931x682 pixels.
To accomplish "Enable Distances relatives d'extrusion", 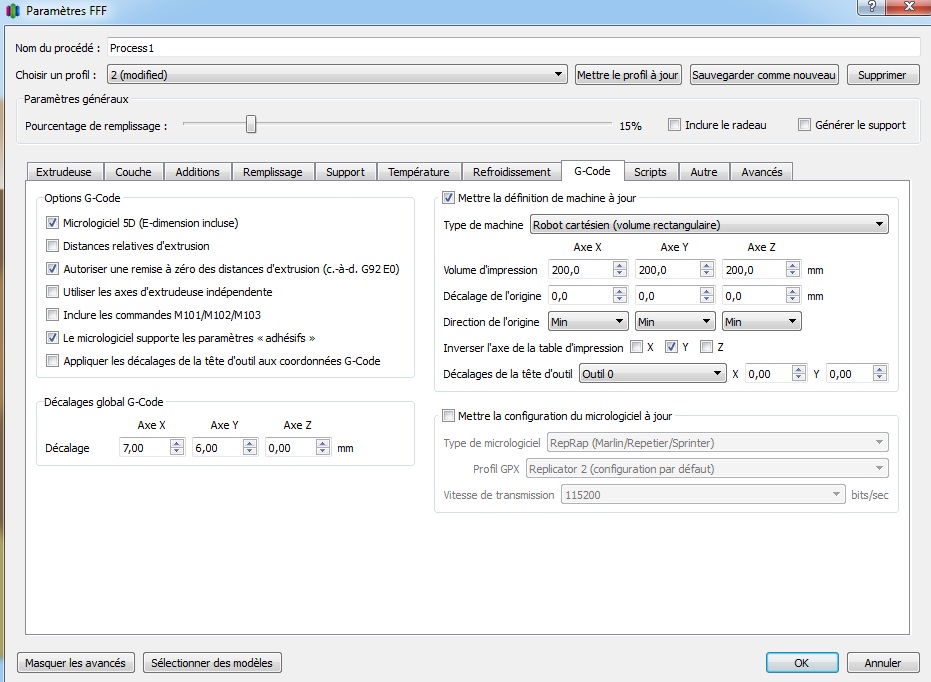I will [52, 246].
